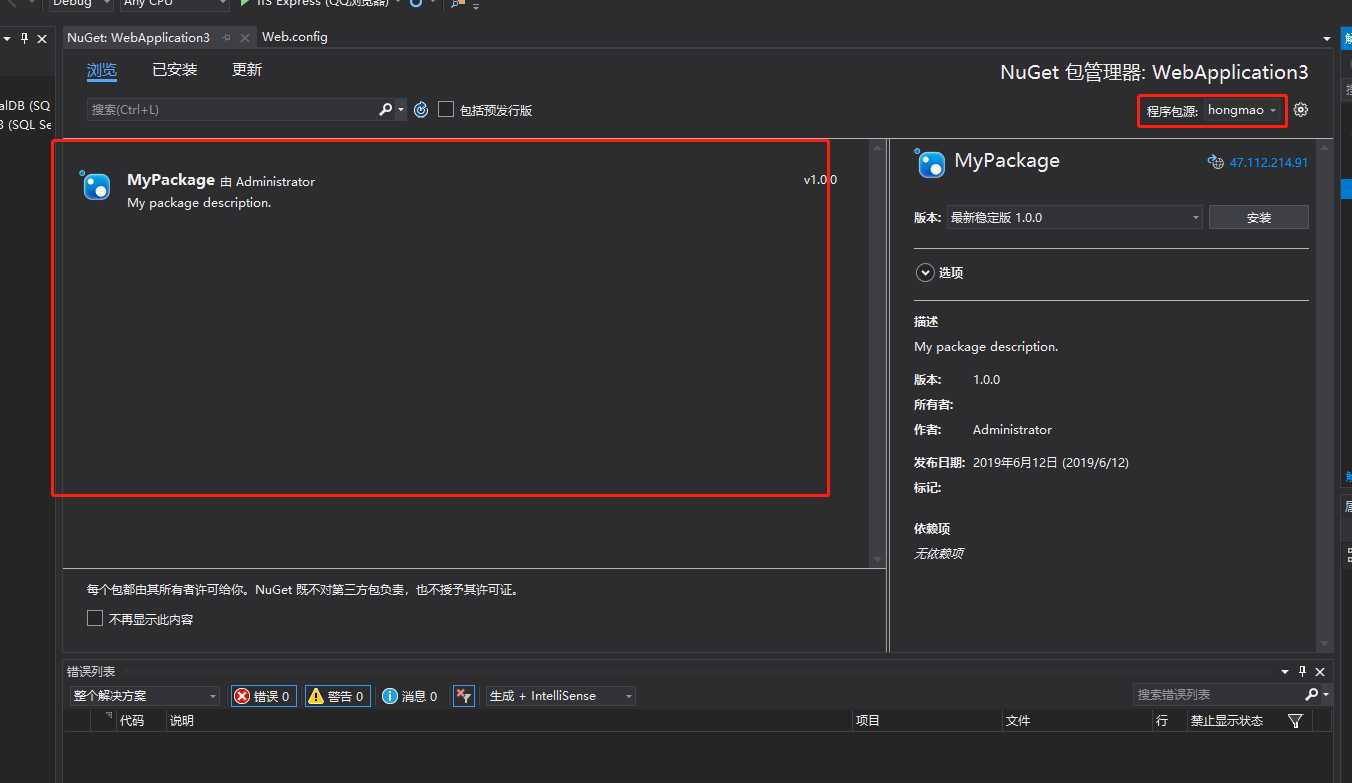Click the globe icon beside 47.112.214.91
Image resolution: width=1352 pixels, height=783 pixels.
pyautogui.click(x=1215, y=162)
